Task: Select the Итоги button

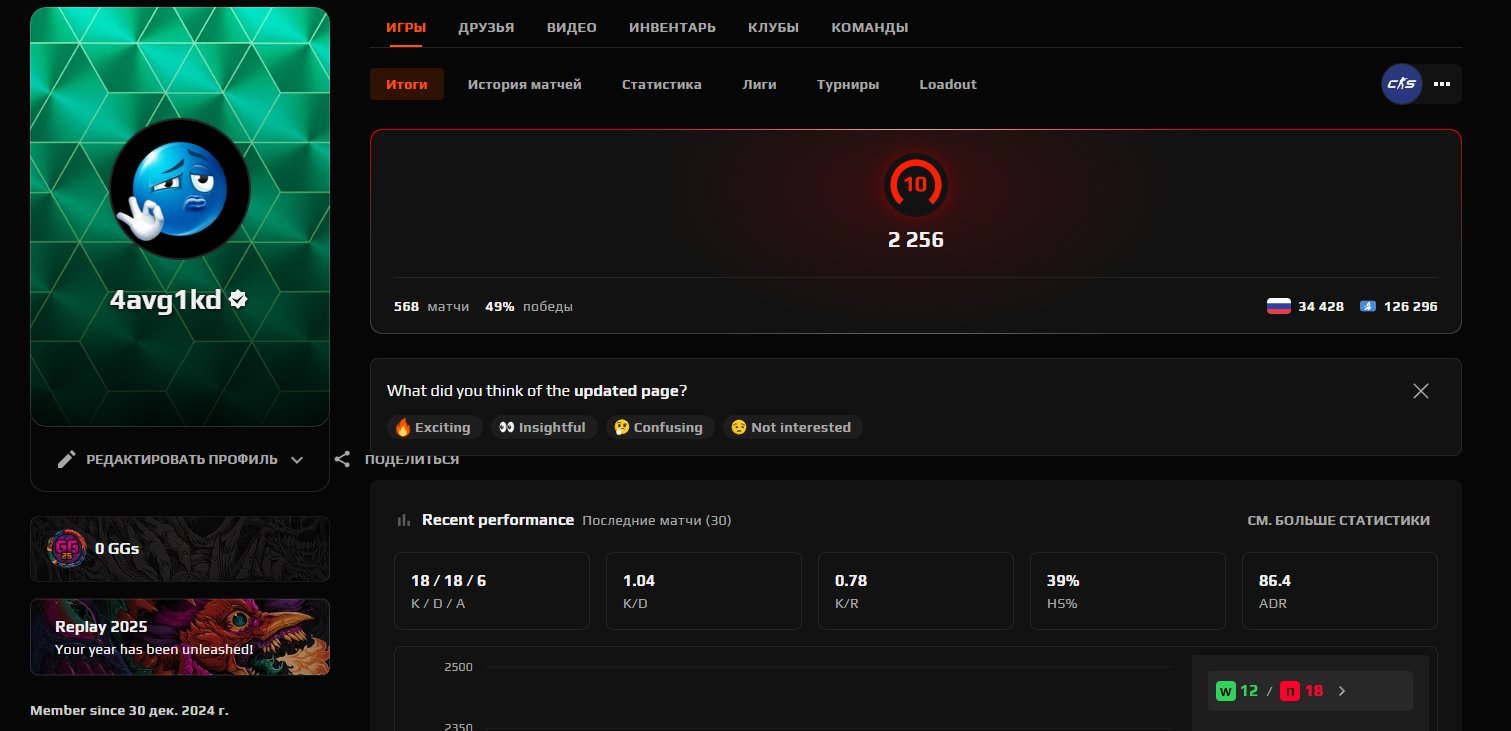Action: pos(406,85)
